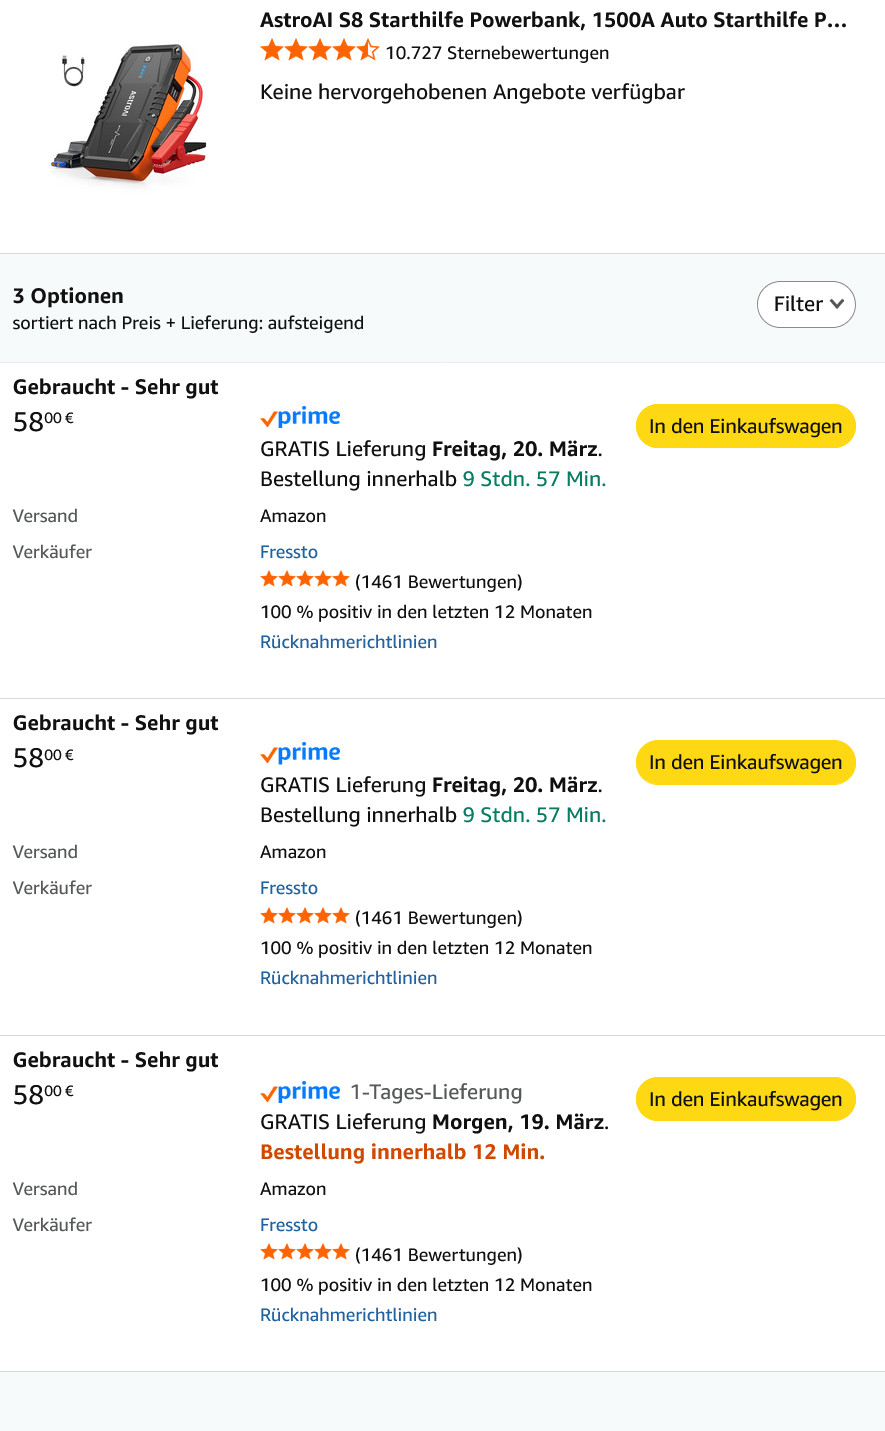The image size is (885, 1431).
Task: Open Rücknahmerichtlinien for the third offer
Action: 348,1315
